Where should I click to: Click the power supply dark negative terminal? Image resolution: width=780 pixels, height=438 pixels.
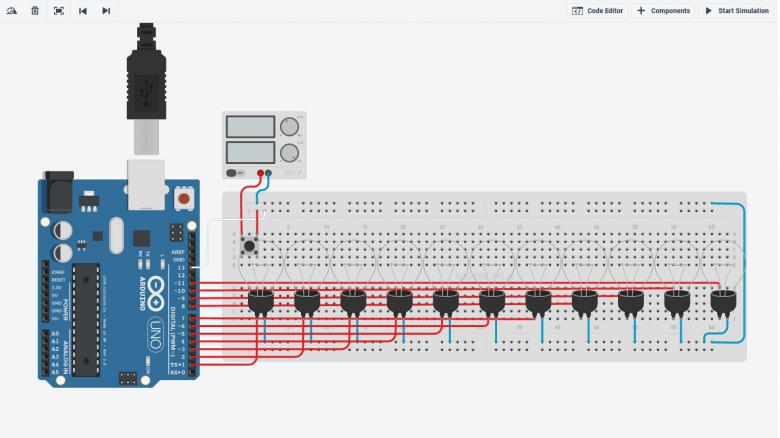click(268, 173)
